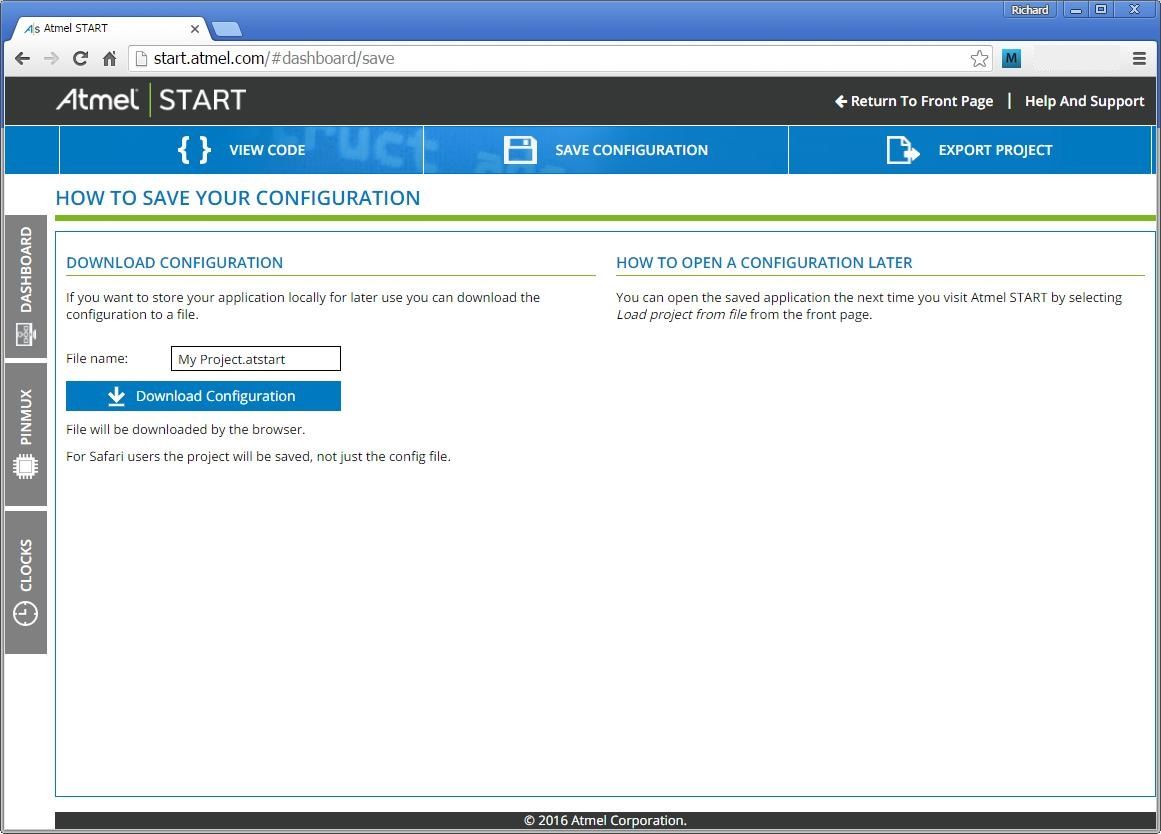Click the Clocks sidebar clock icon
This screenshot has height=834, width=1161.
[x=26, y=613]
